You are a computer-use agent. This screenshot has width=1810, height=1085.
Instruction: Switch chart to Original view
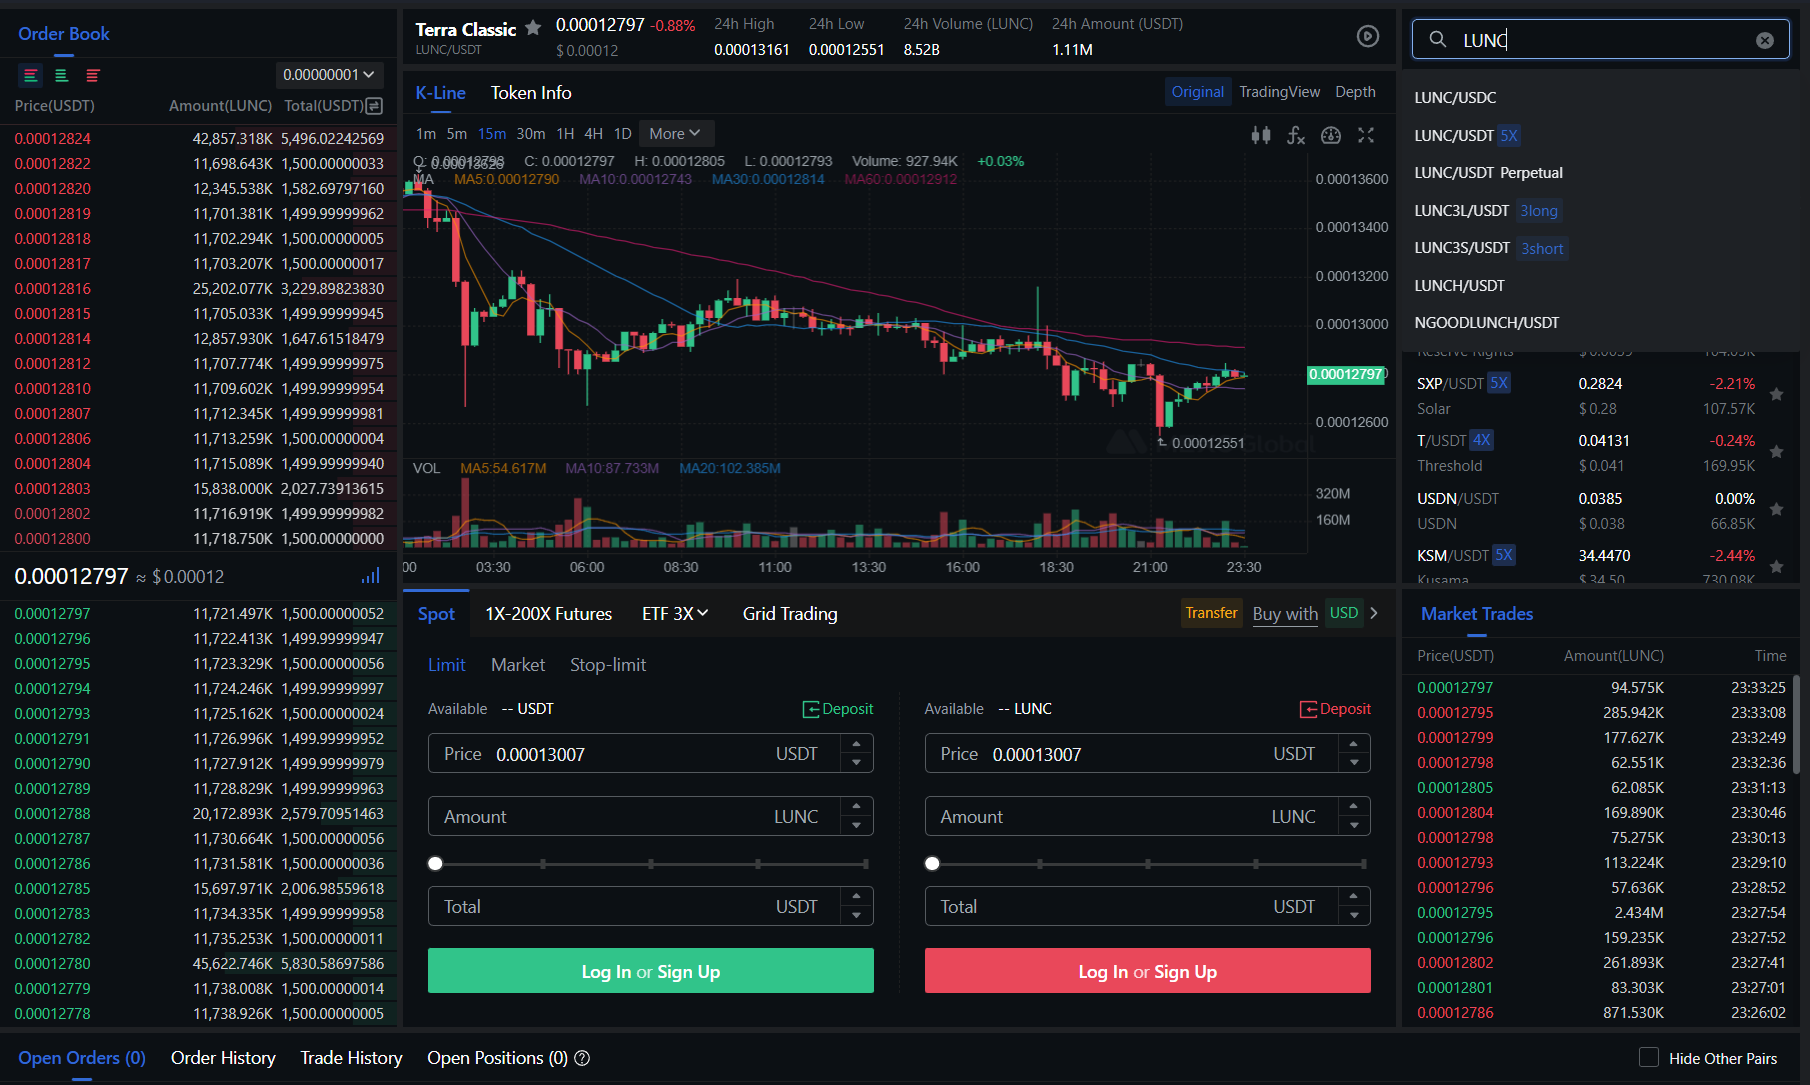pyautogui.click(x=1197, y=92)
